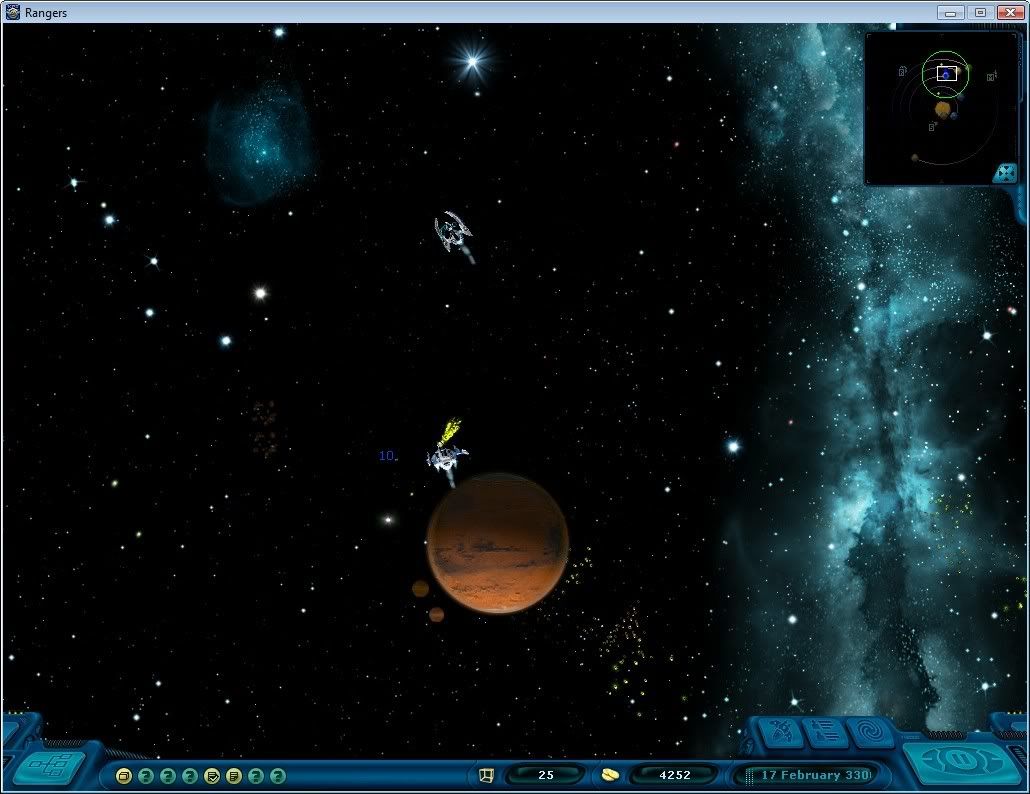The image size is (1030, 794).
Task: Open the text document log icon
Action: 234,776
